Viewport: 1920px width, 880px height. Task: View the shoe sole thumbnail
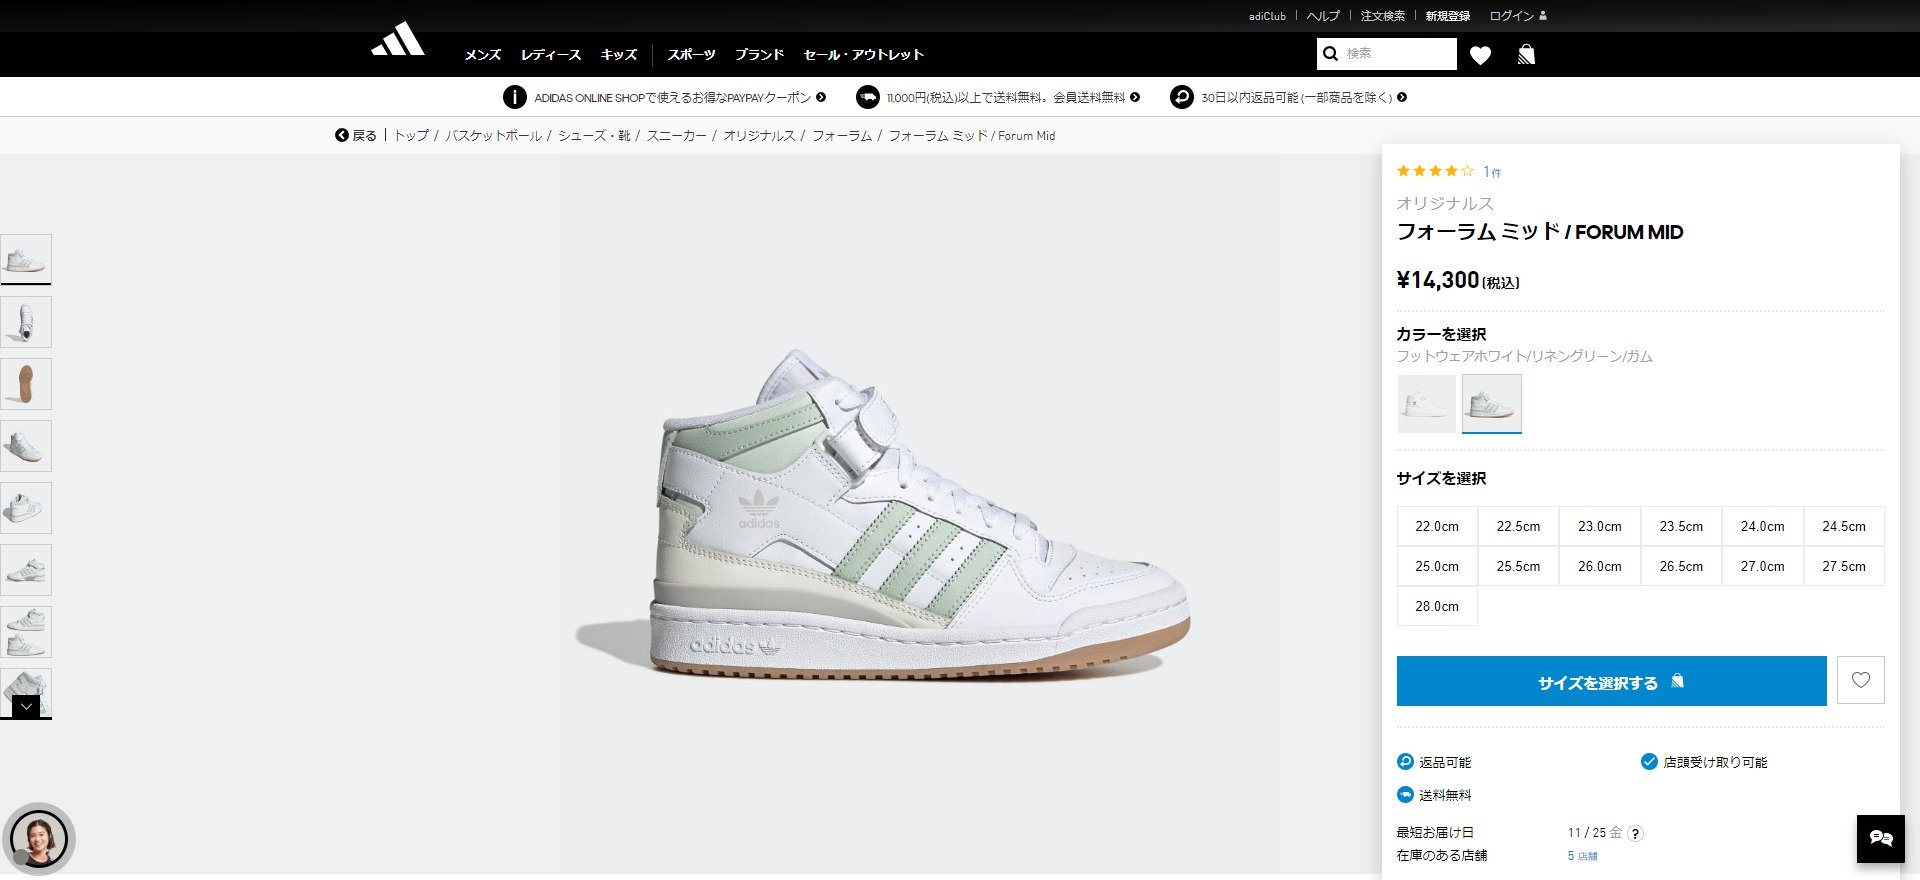click(26, 384)
